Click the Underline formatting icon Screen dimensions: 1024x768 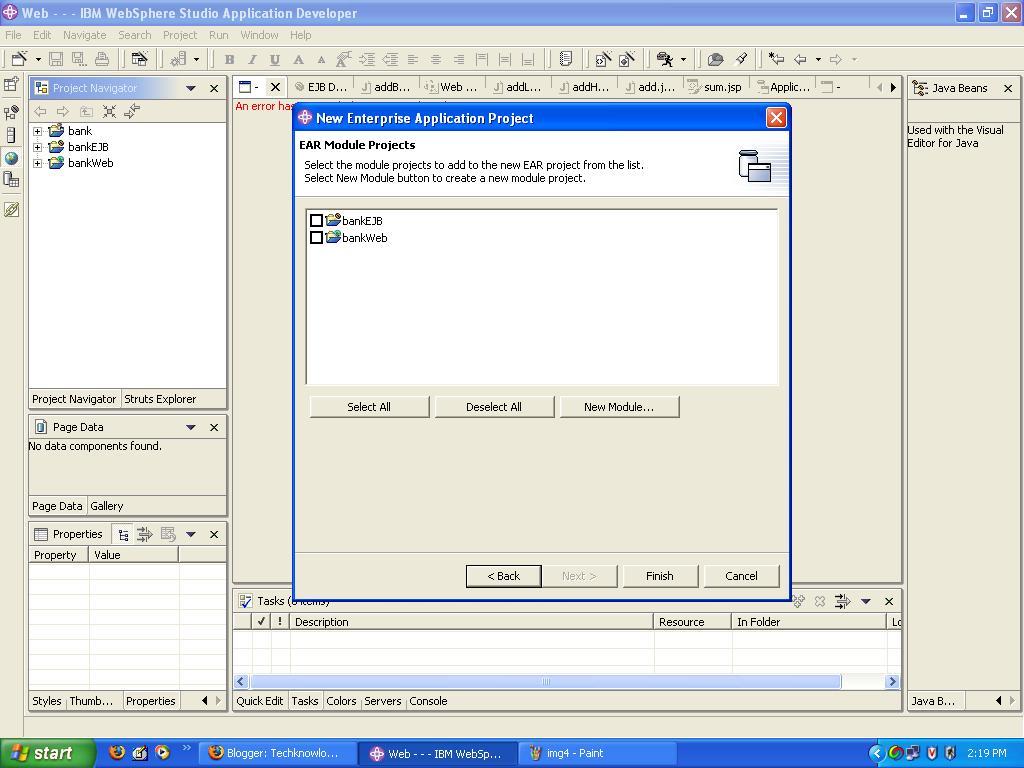[x=275, y=59]
